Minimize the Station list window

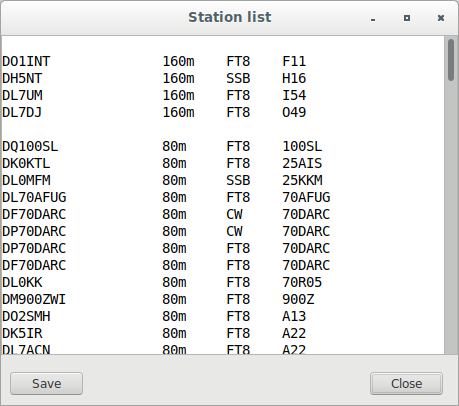tap(373, 18)
